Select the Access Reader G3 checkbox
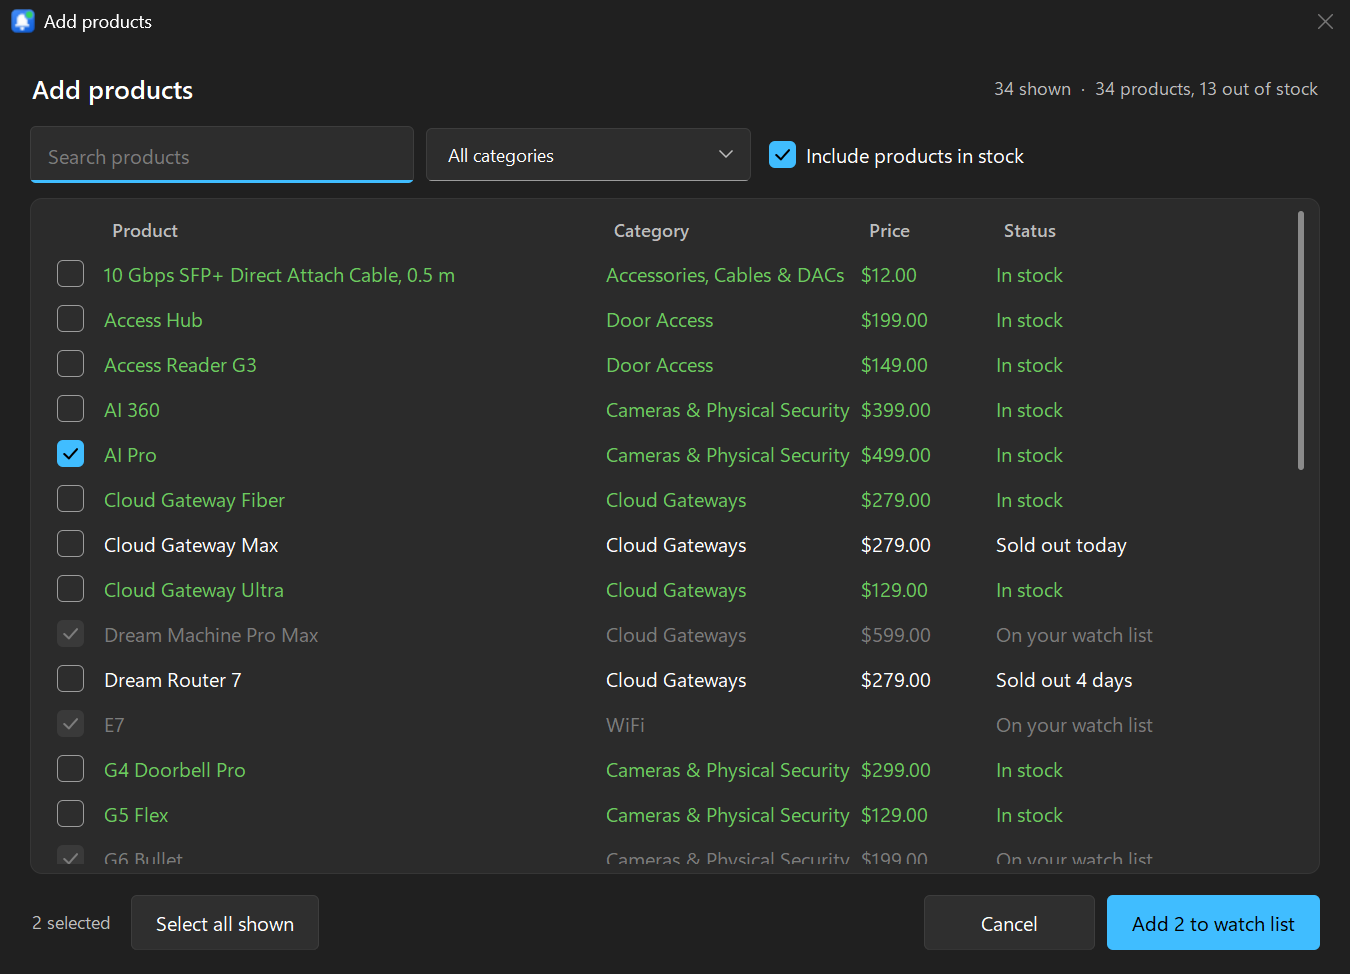 (70, 364)
